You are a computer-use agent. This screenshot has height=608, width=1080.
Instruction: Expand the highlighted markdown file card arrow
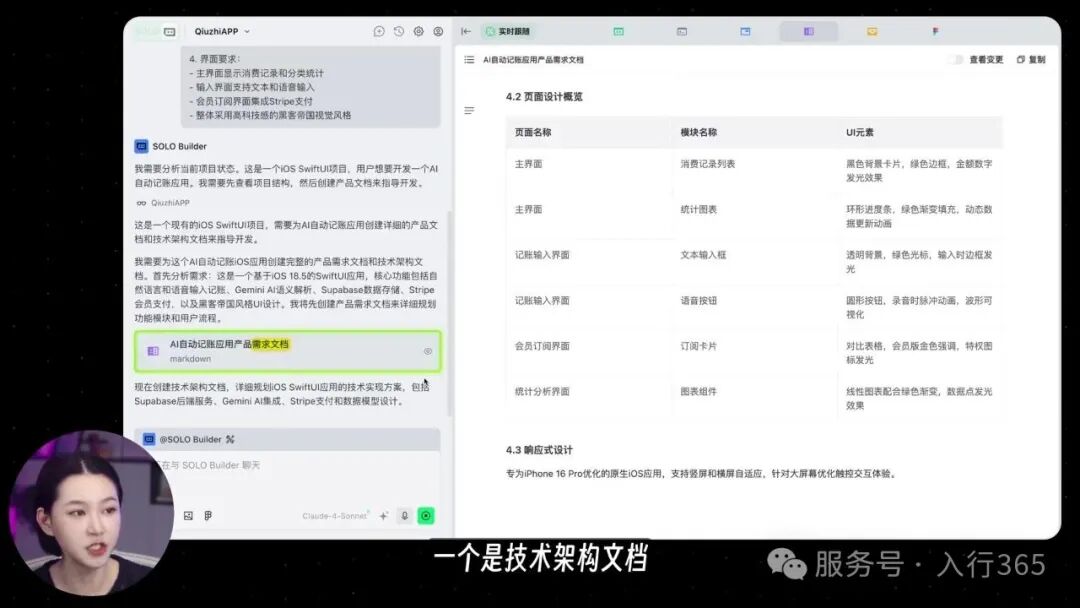(x=429, y=351)
